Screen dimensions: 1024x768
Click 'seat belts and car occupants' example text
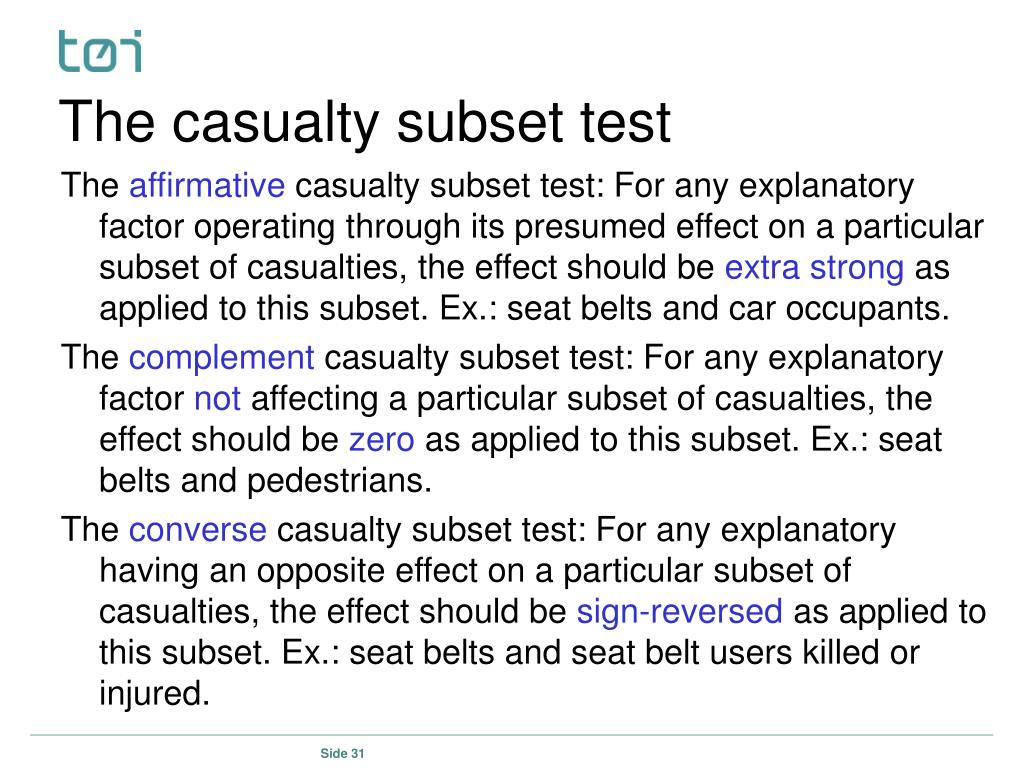click(728, 309)
